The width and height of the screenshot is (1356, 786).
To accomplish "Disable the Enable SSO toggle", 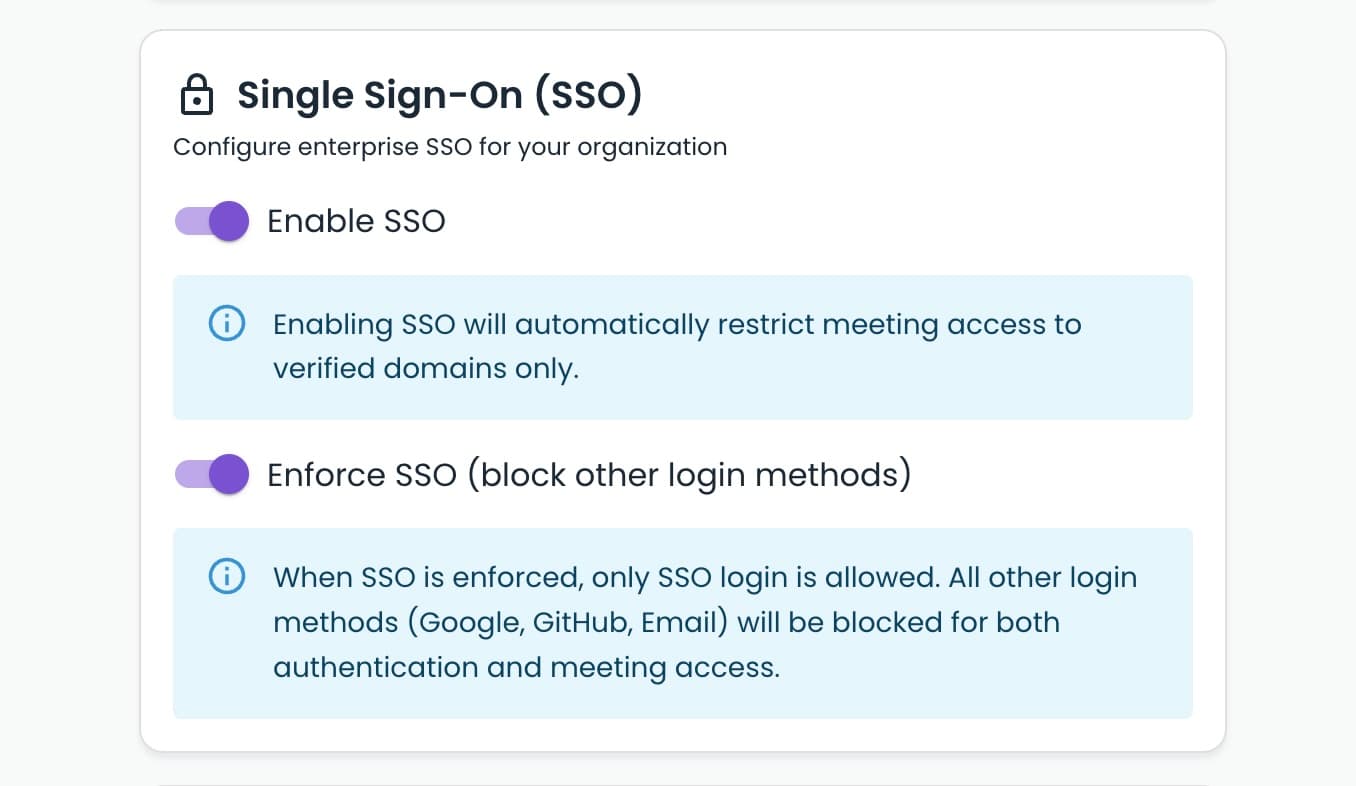I will (x=211, y=221).
